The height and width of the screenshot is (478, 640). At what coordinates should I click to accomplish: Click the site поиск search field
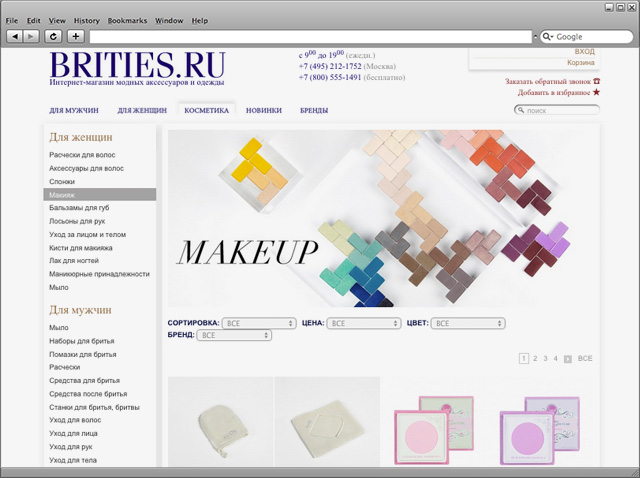tap(562, 111)
